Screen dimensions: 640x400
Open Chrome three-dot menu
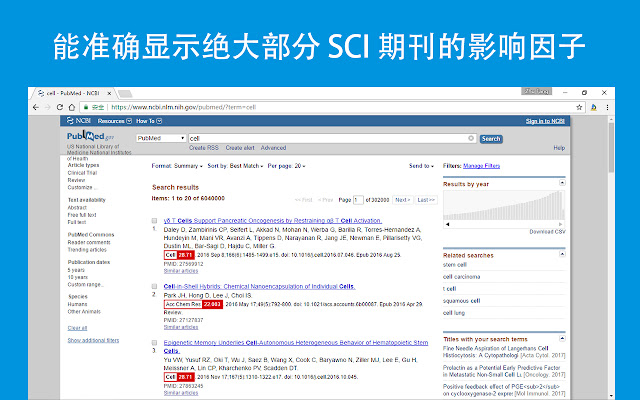click(607, 107)
